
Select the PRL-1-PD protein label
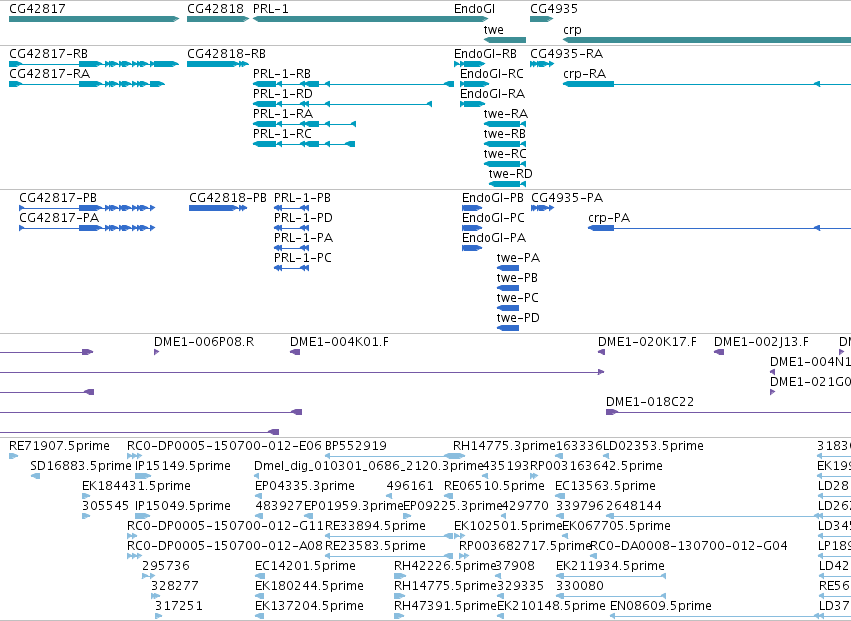(x=303, y=218)
